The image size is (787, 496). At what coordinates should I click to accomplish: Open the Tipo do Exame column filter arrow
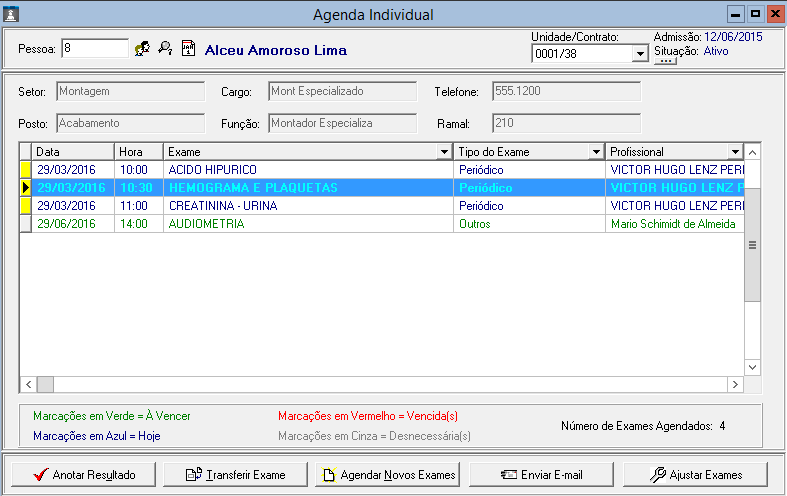coord(596,152)
